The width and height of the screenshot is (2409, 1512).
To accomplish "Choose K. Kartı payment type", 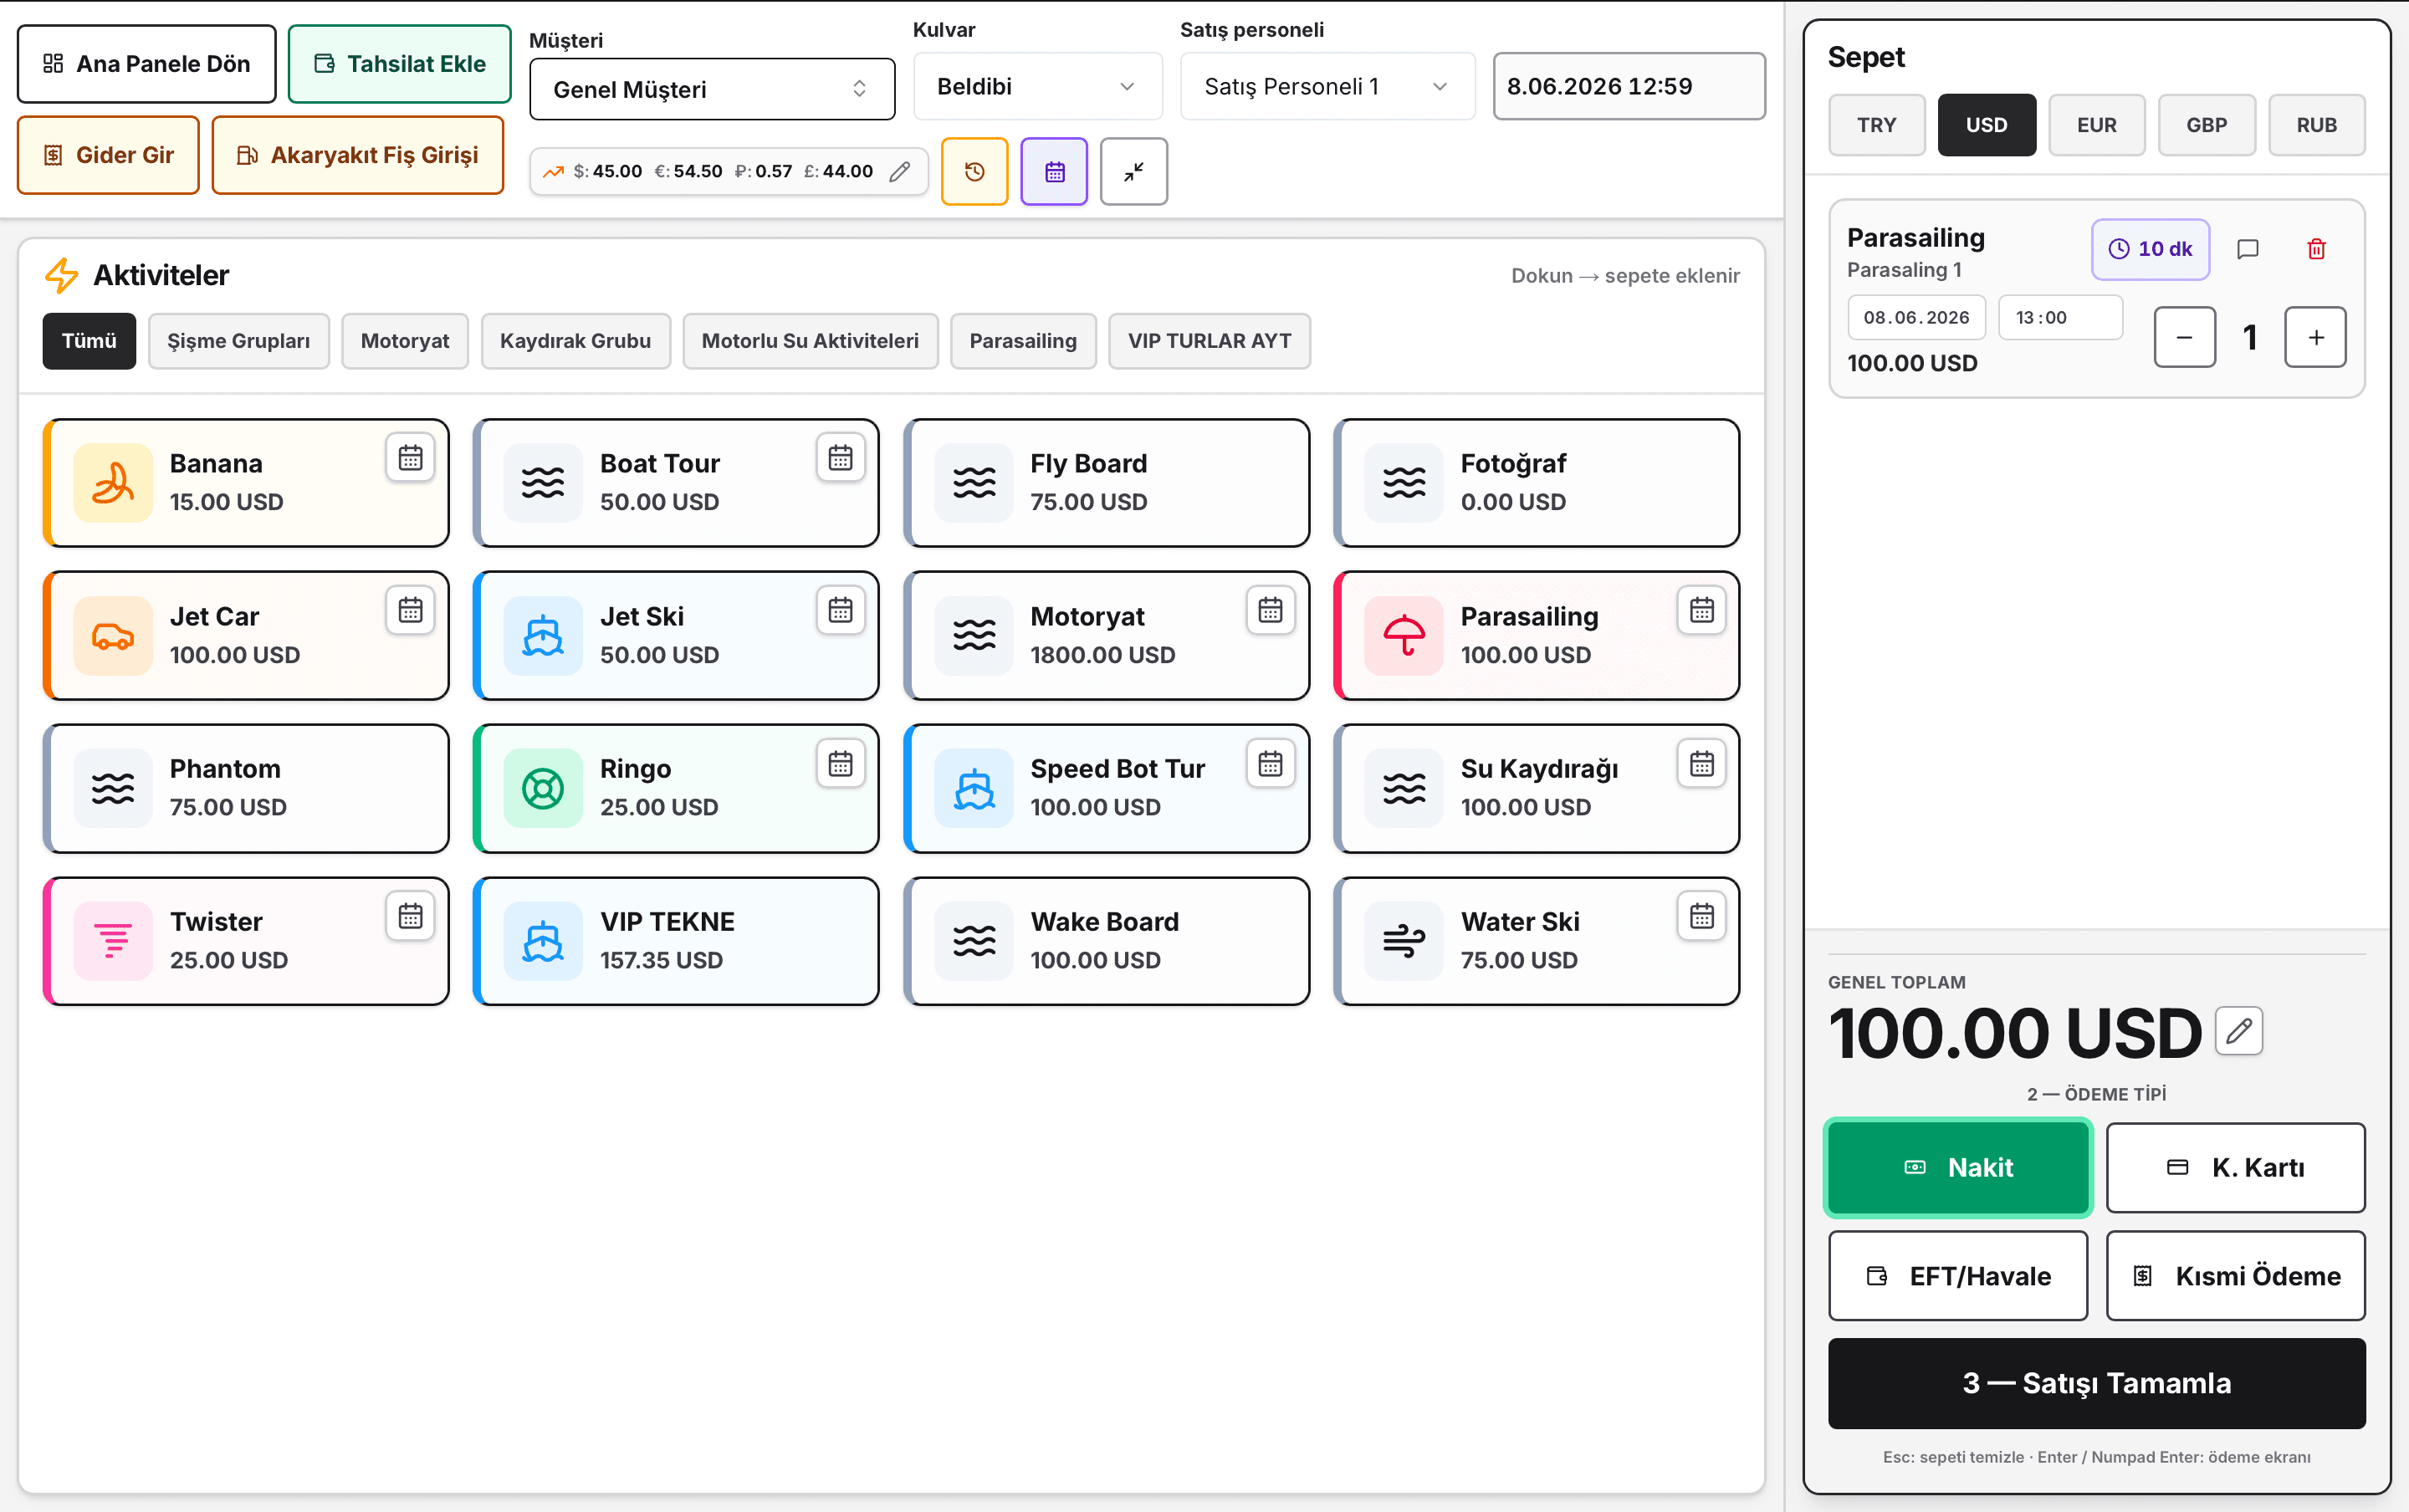I will pyautogui.click(x=2235, y=1167).
